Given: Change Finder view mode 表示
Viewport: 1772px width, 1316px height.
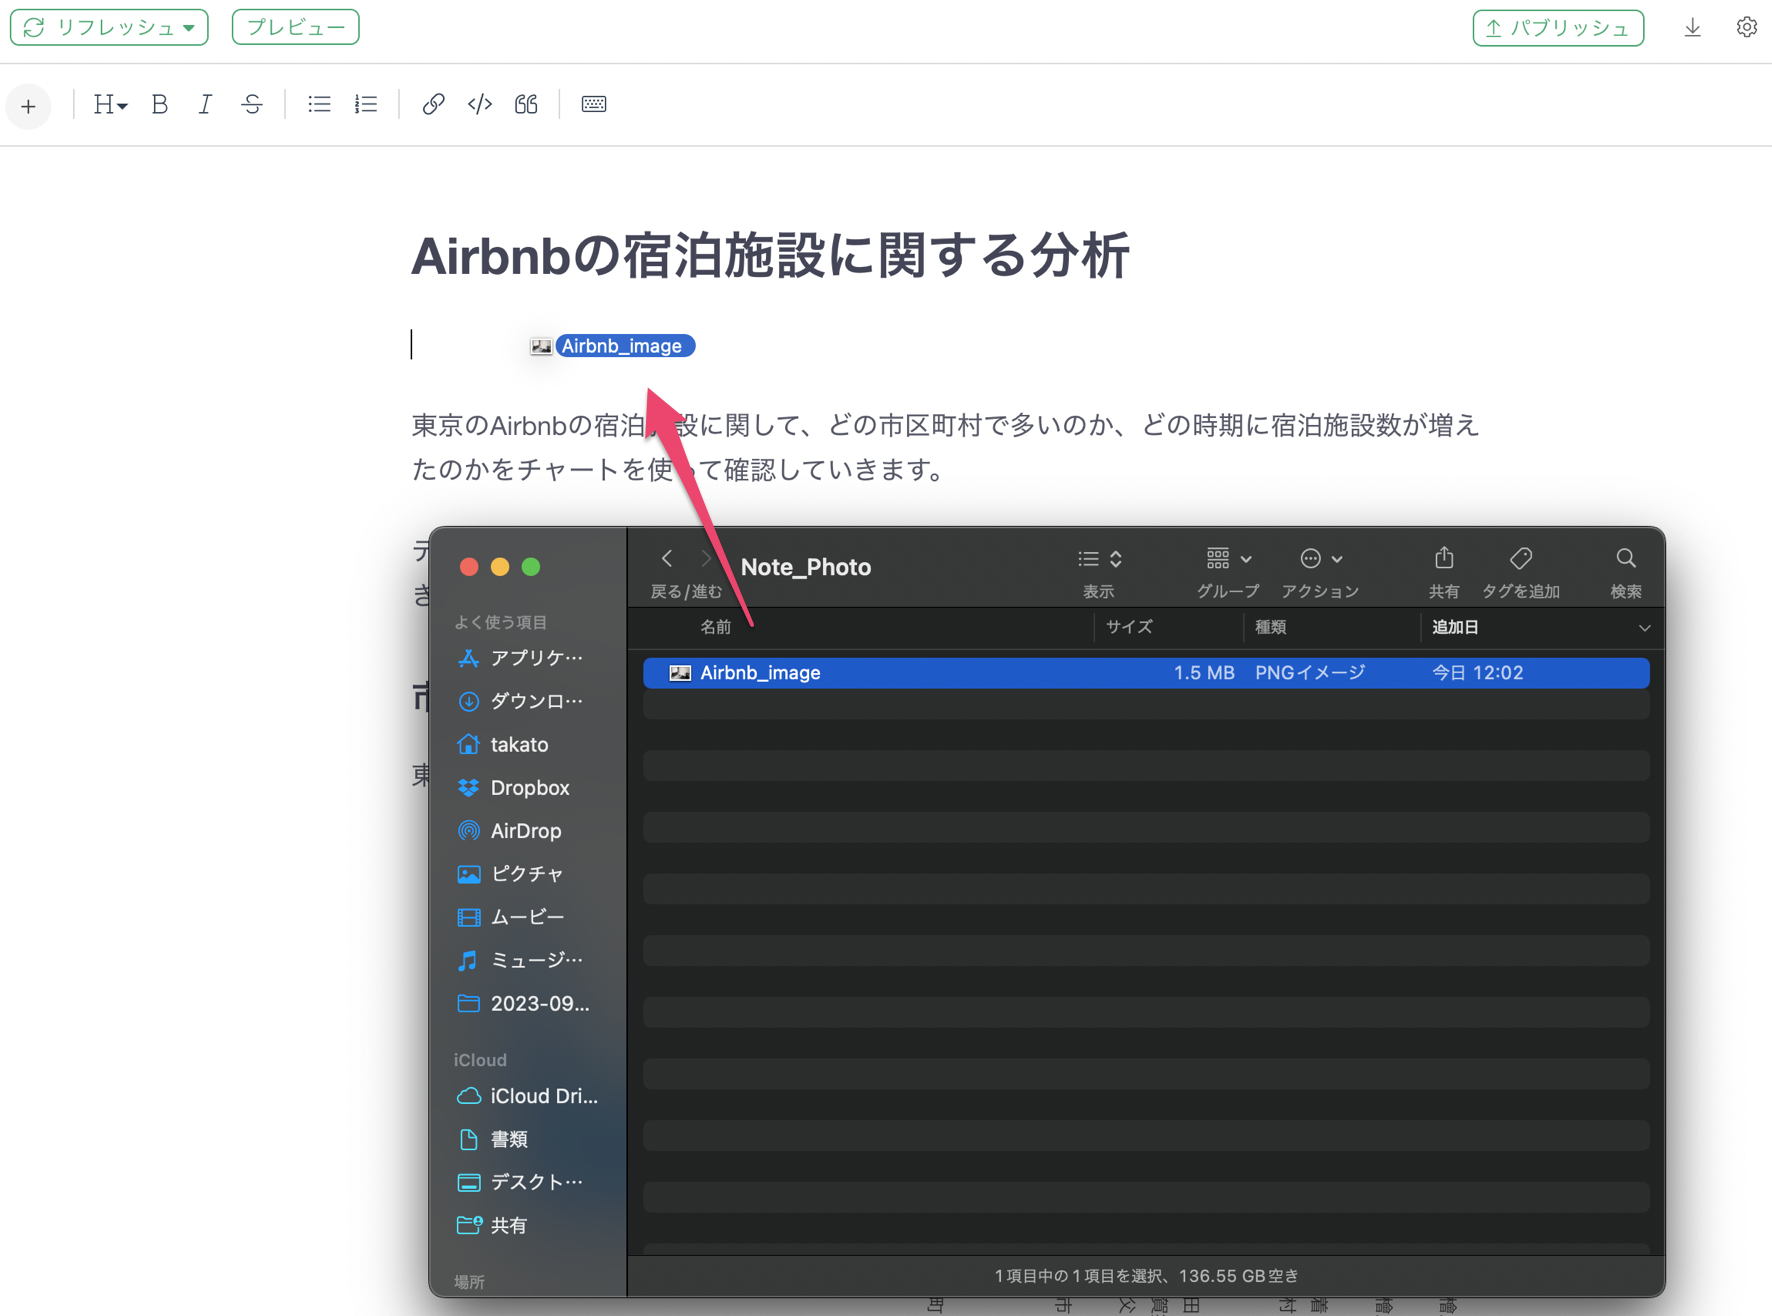Looking at the screenshot, I should 1100,559.
